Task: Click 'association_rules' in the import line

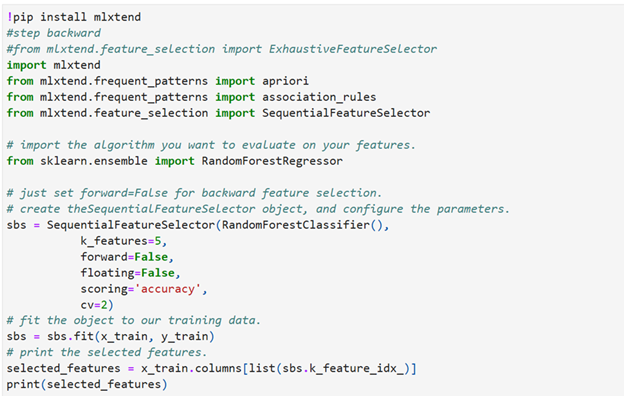Action: (319, 97)
